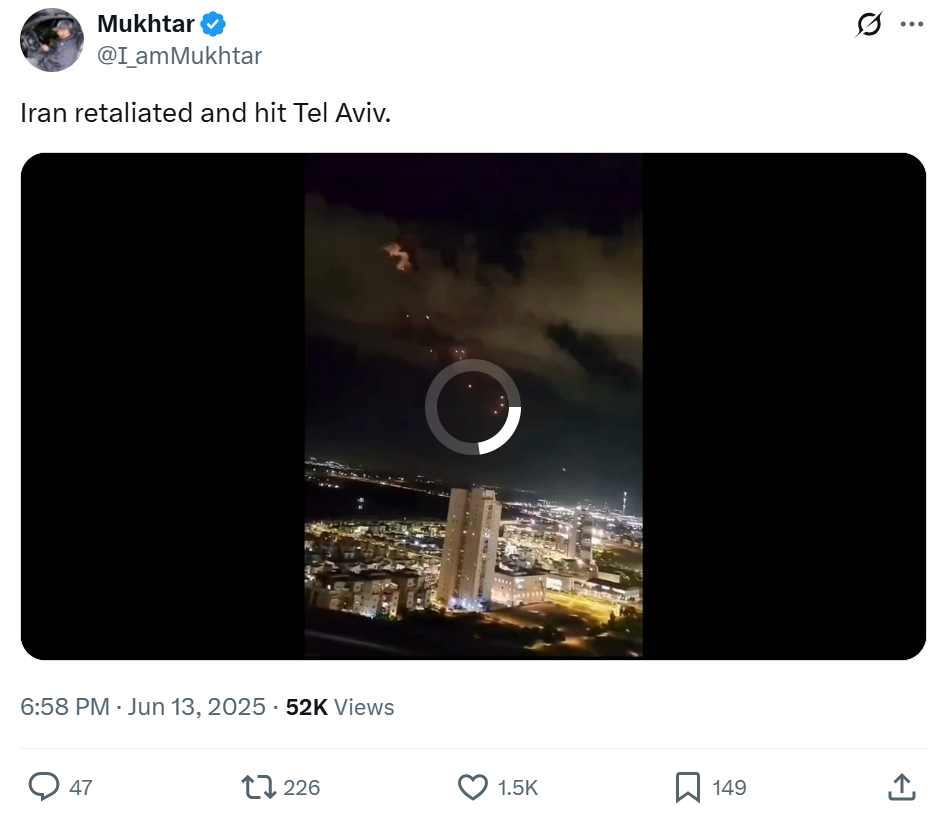Image resolution: width=946 pixels, height=818 pixels.
Task: Click the 47 replies count
Action: 81,788
